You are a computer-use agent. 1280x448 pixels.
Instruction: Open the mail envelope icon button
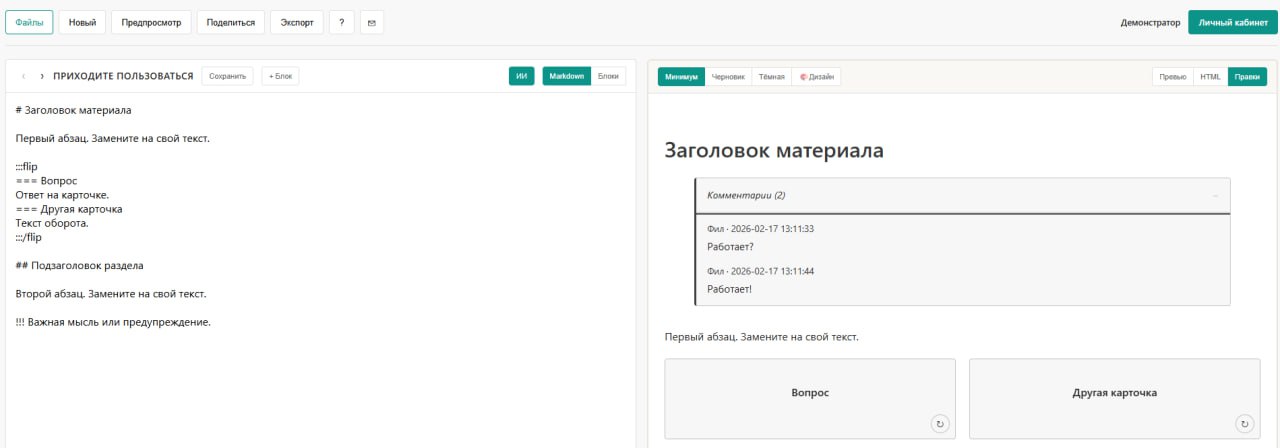coord(371,22)
